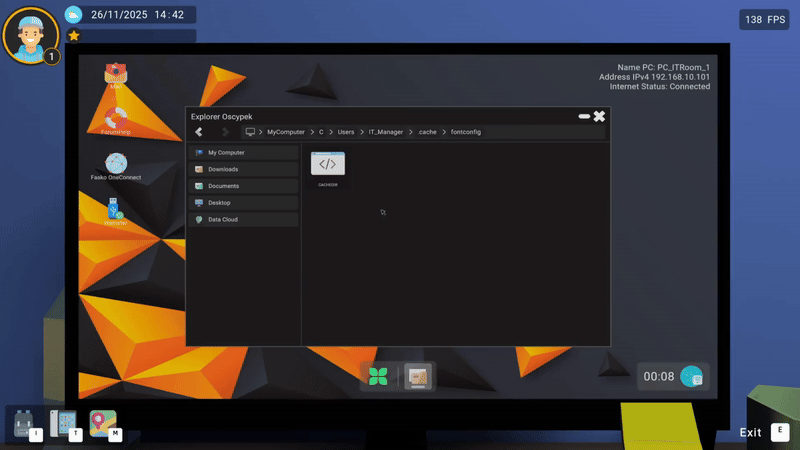The width and height of the screenshot is (800, 450).
Task: Select the Explorer taskbar icon
Action: pos(418,377)
